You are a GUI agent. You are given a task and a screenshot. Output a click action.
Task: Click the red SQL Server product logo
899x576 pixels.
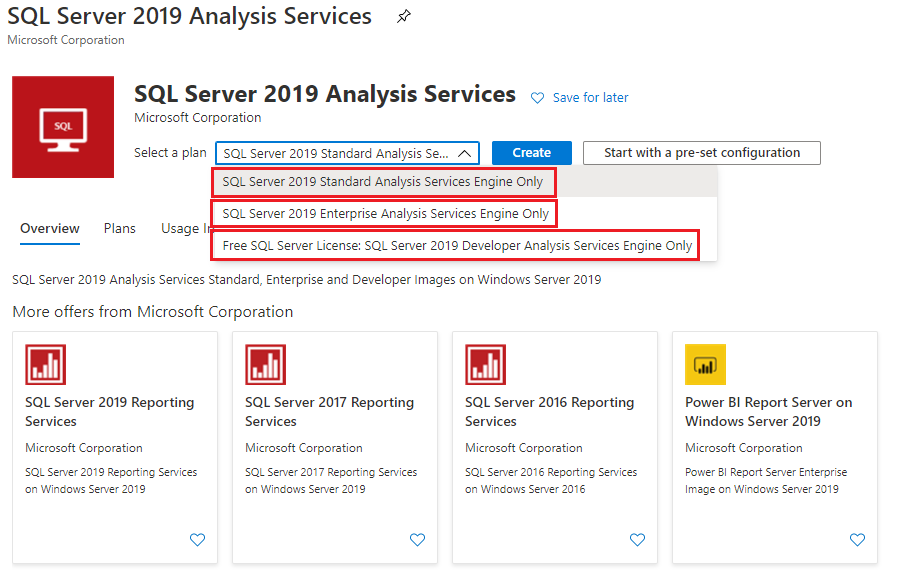tap(63, 127)
